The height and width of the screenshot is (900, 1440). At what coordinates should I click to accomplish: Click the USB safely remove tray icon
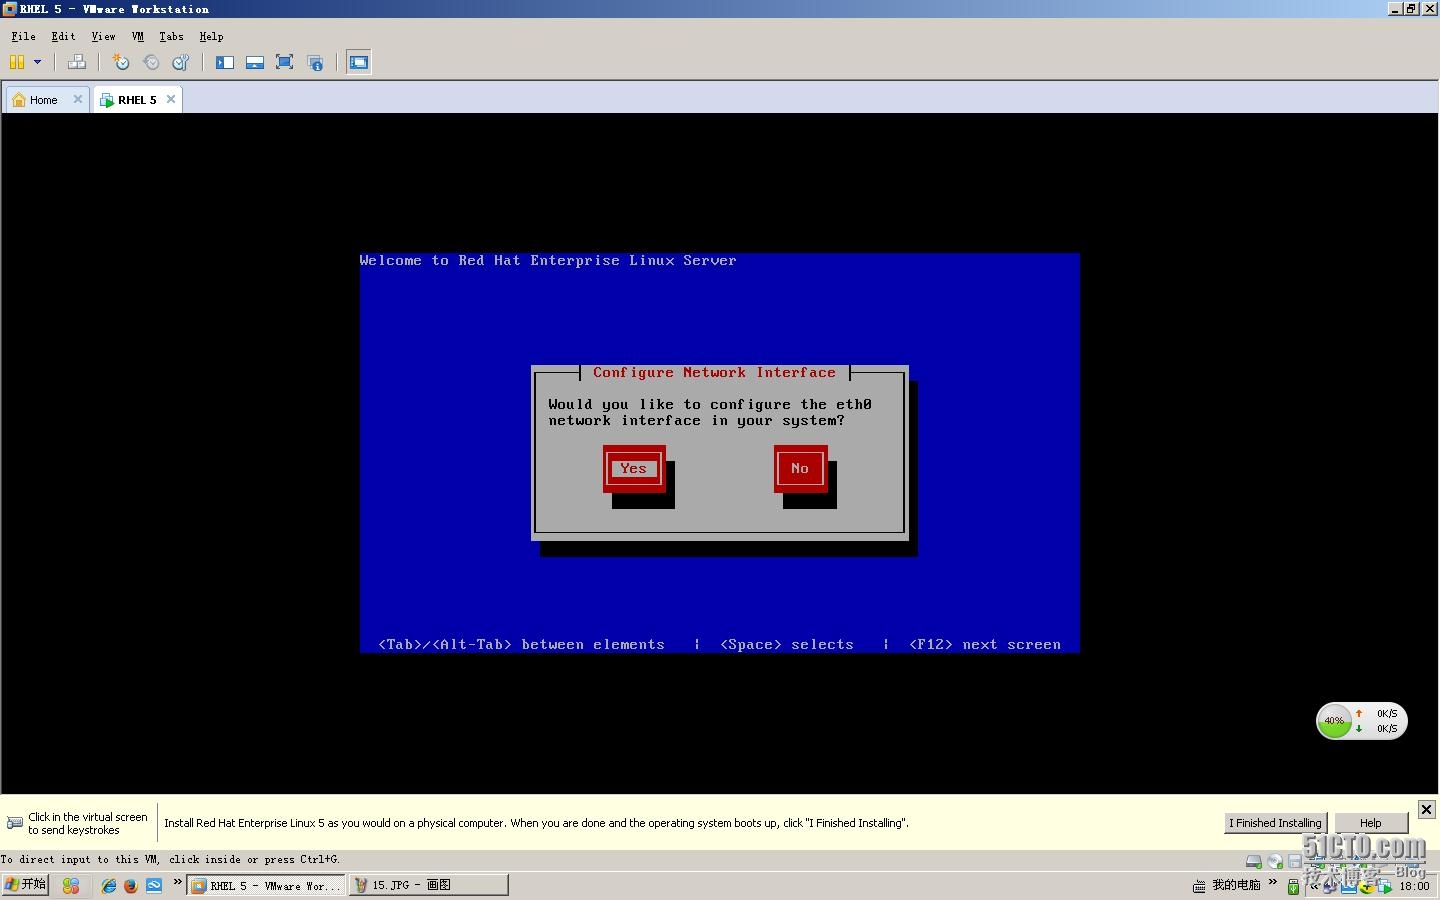pyautogui.click(x=1293, y=886)
